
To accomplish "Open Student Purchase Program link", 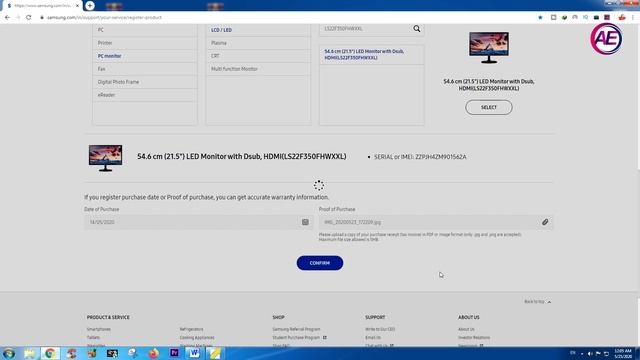I will (x=296, y=338).
